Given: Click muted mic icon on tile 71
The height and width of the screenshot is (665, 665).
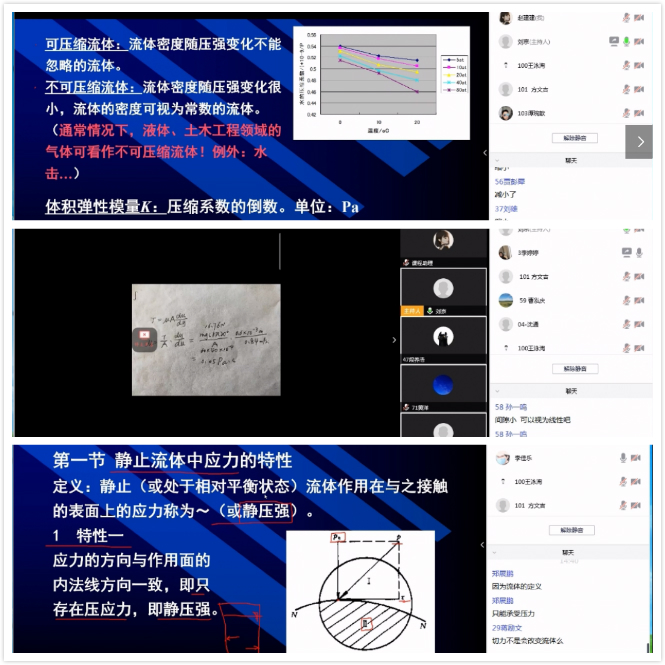Looking at the screenshot, I should pos(406,407).
